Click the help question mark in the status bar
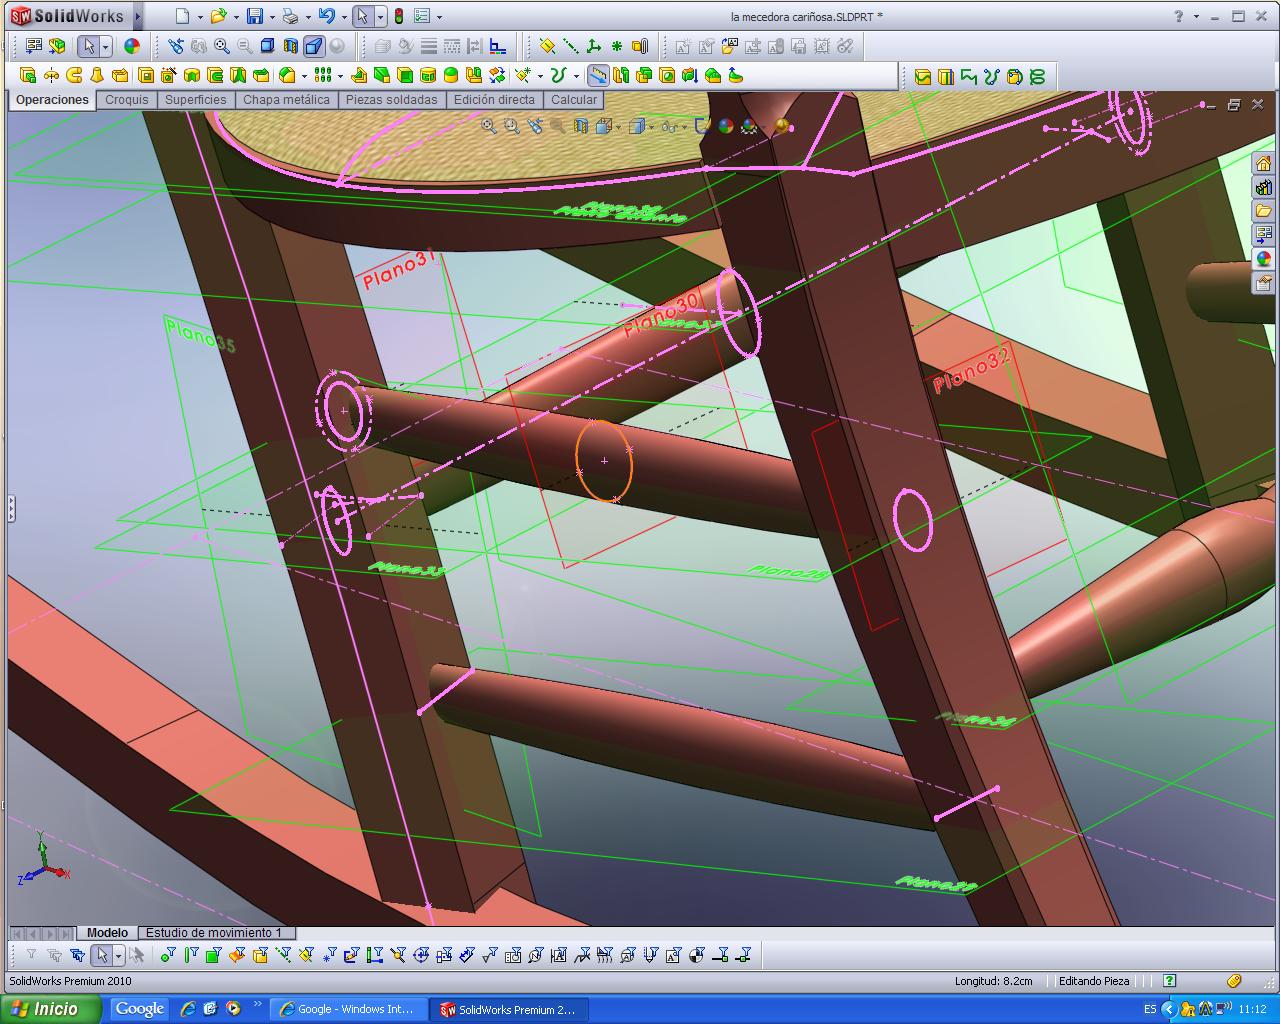This screenshot has width=1280, height=1024. click(x=1169, y=981)
